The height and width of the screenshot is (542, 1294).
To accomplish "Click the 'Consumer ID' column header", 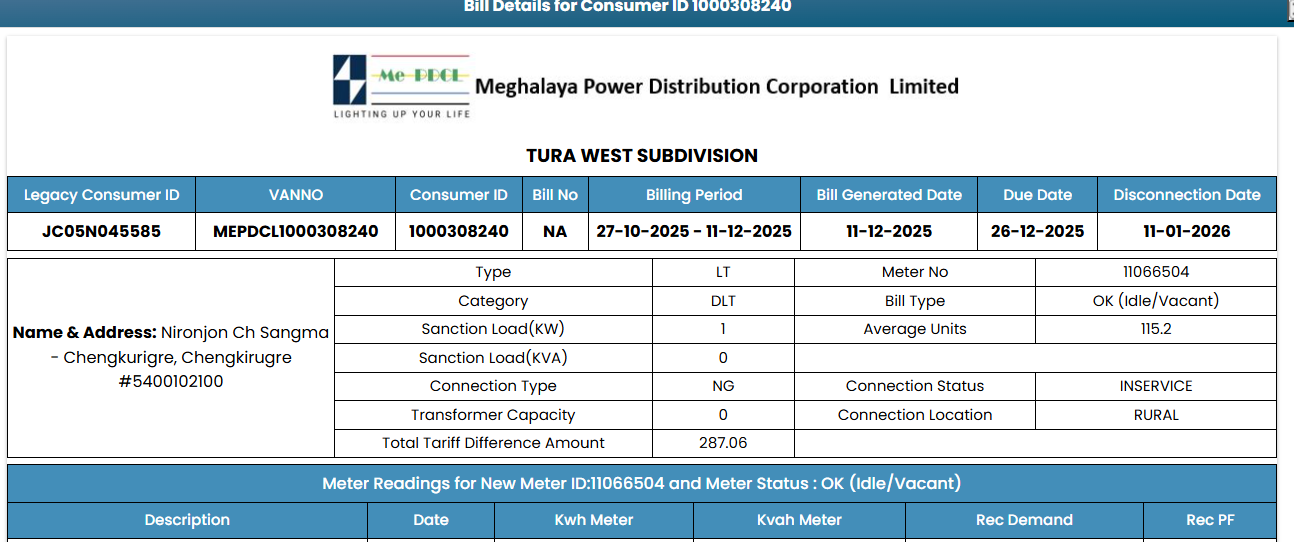I will (x=459, y=195).
